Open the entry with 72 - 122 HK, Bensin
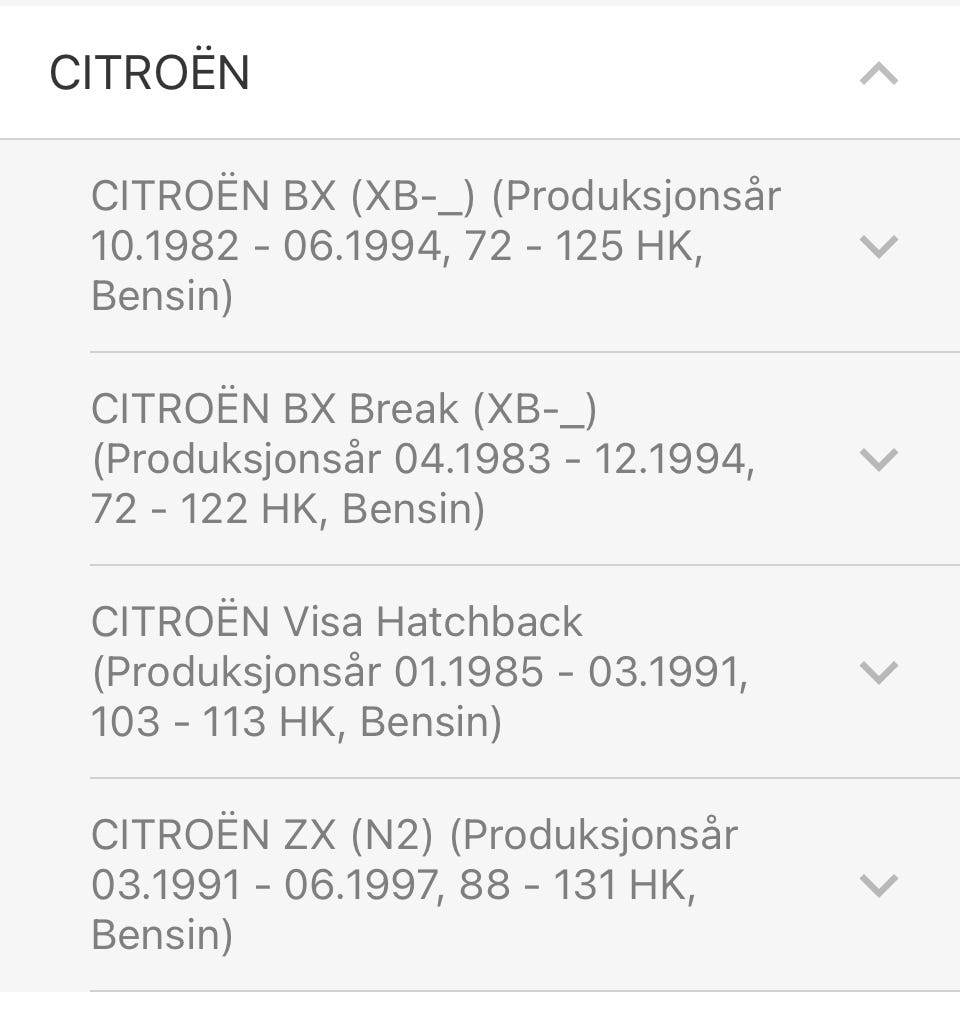 [480, 458]
